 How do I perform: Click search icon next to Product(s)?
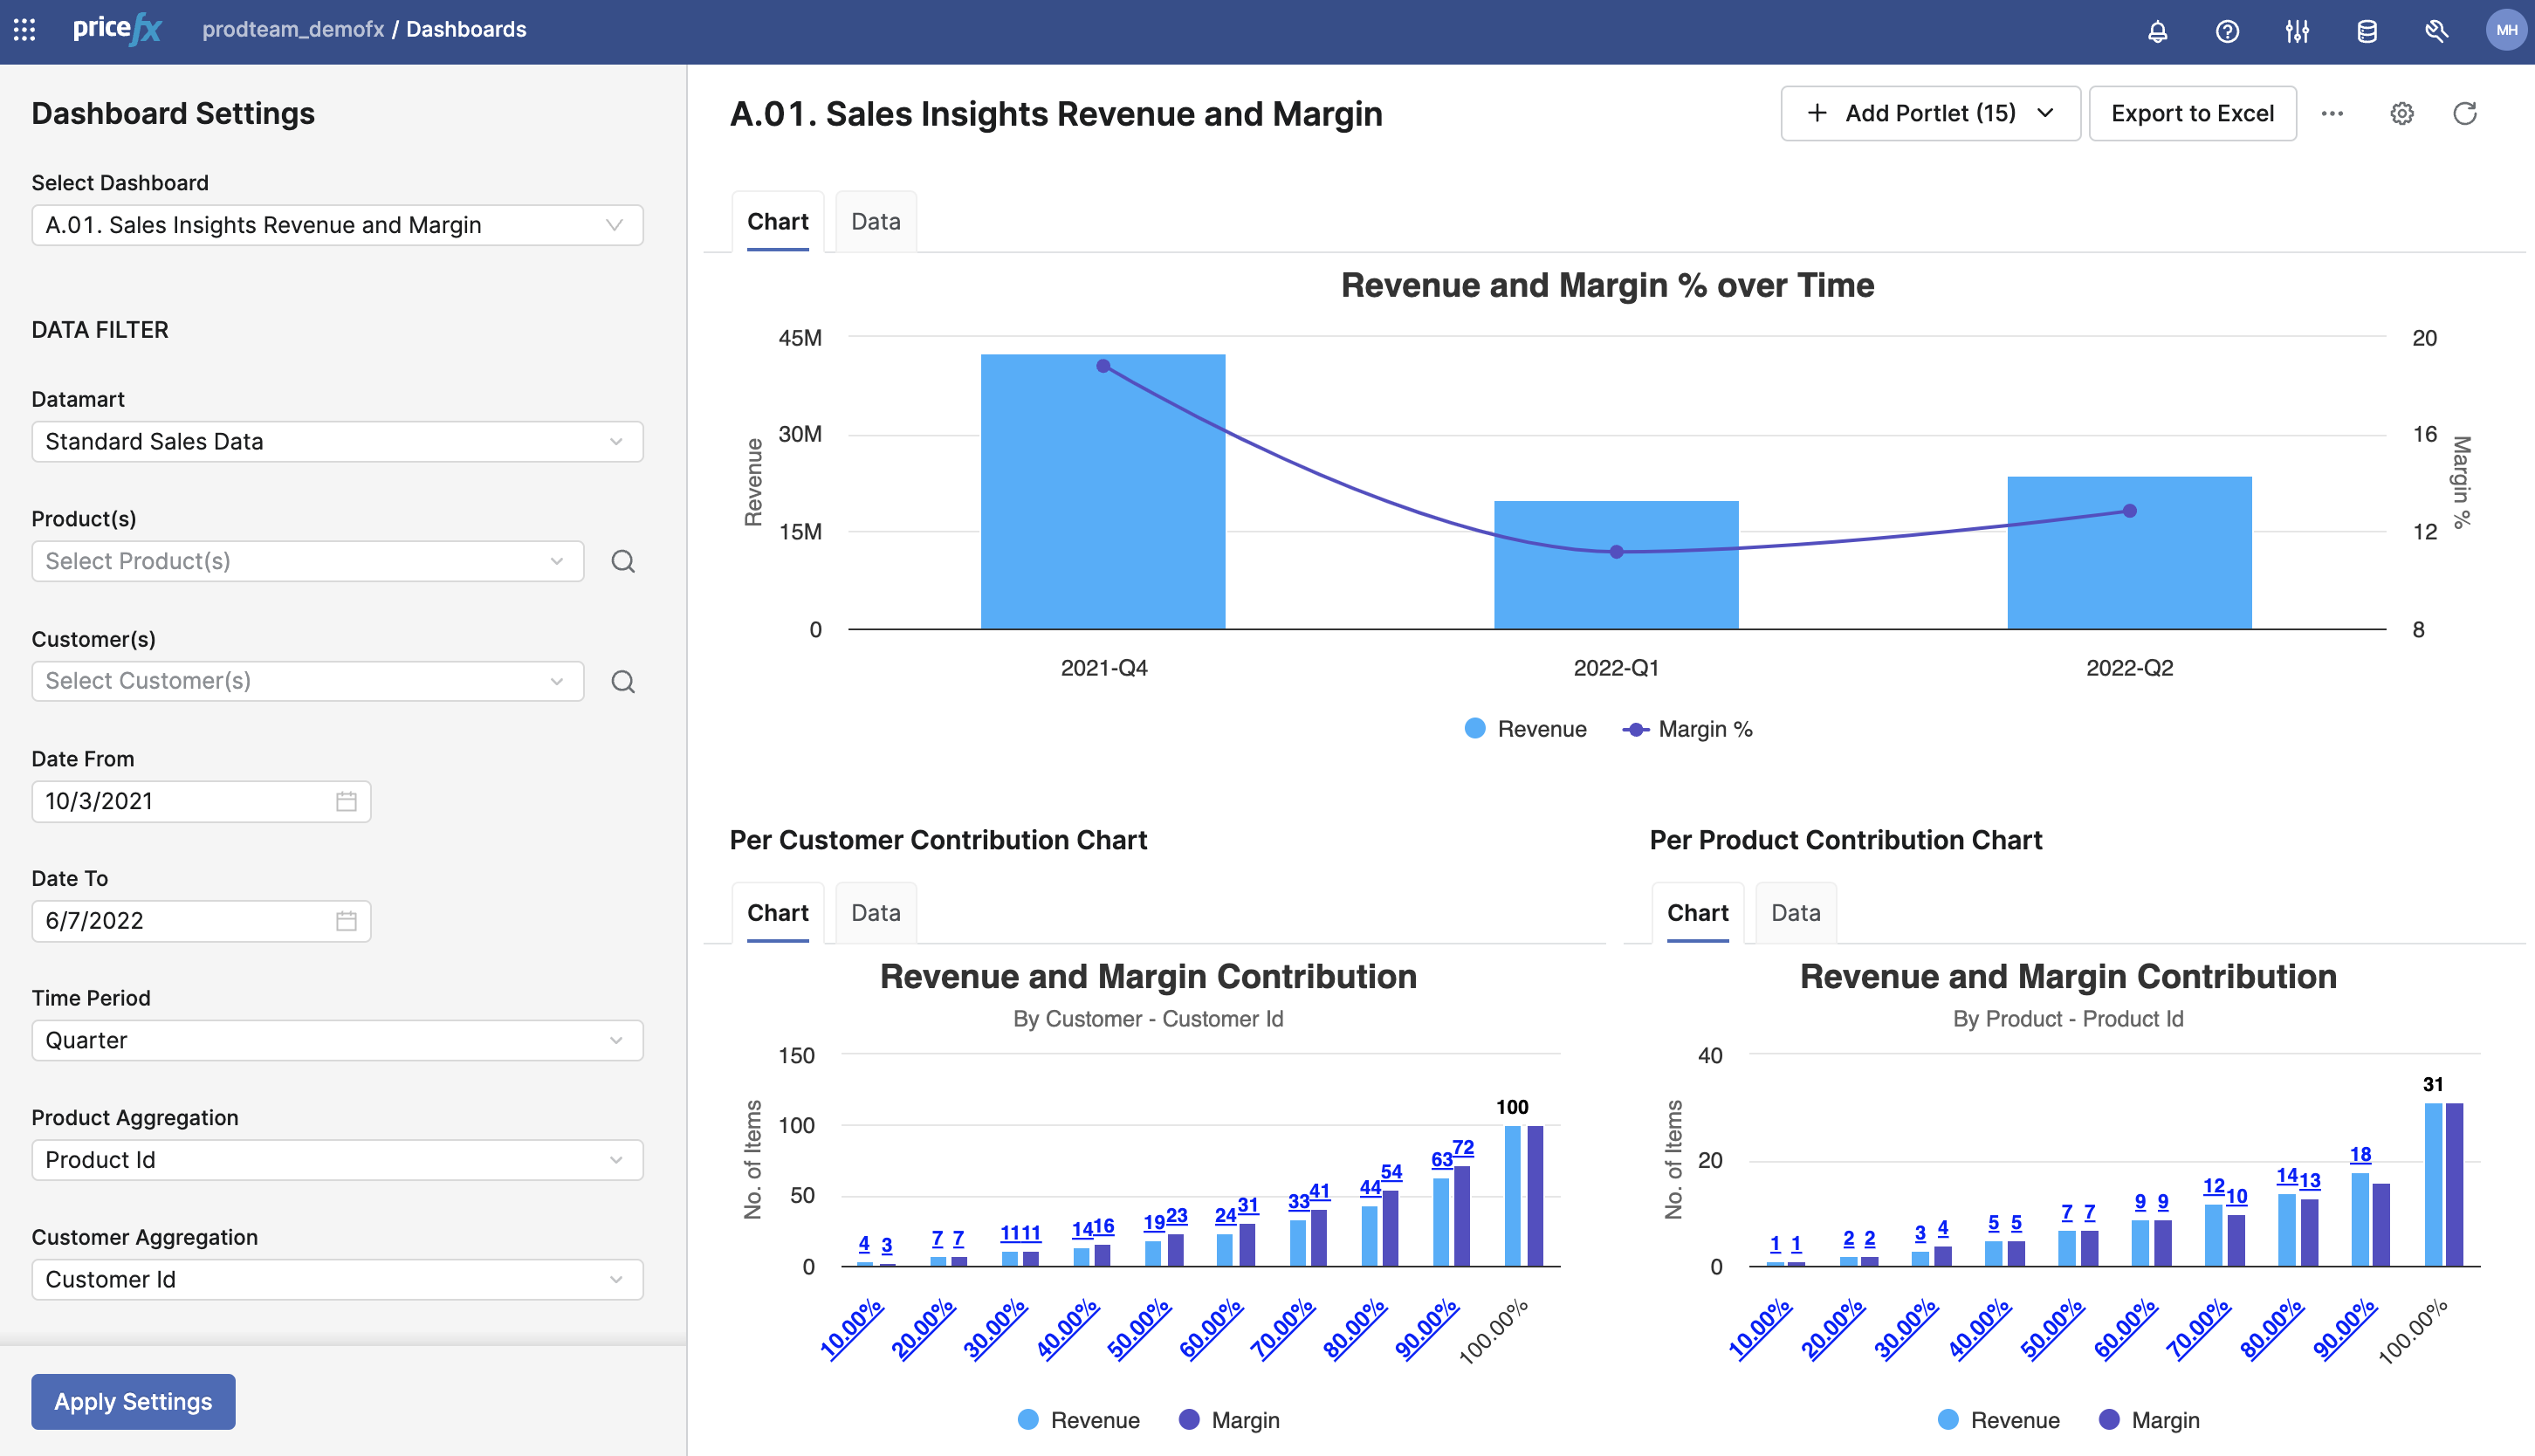pos(622,561)
